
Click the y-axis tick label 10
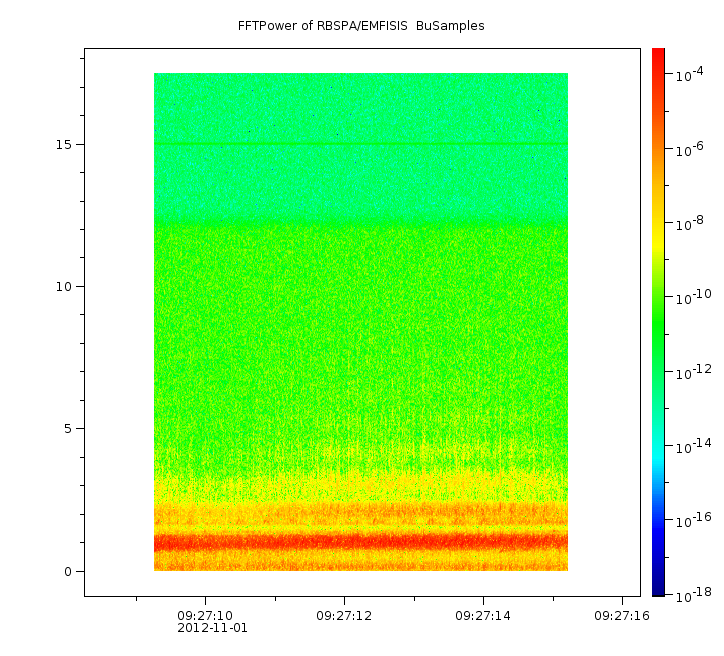[62, 287]
